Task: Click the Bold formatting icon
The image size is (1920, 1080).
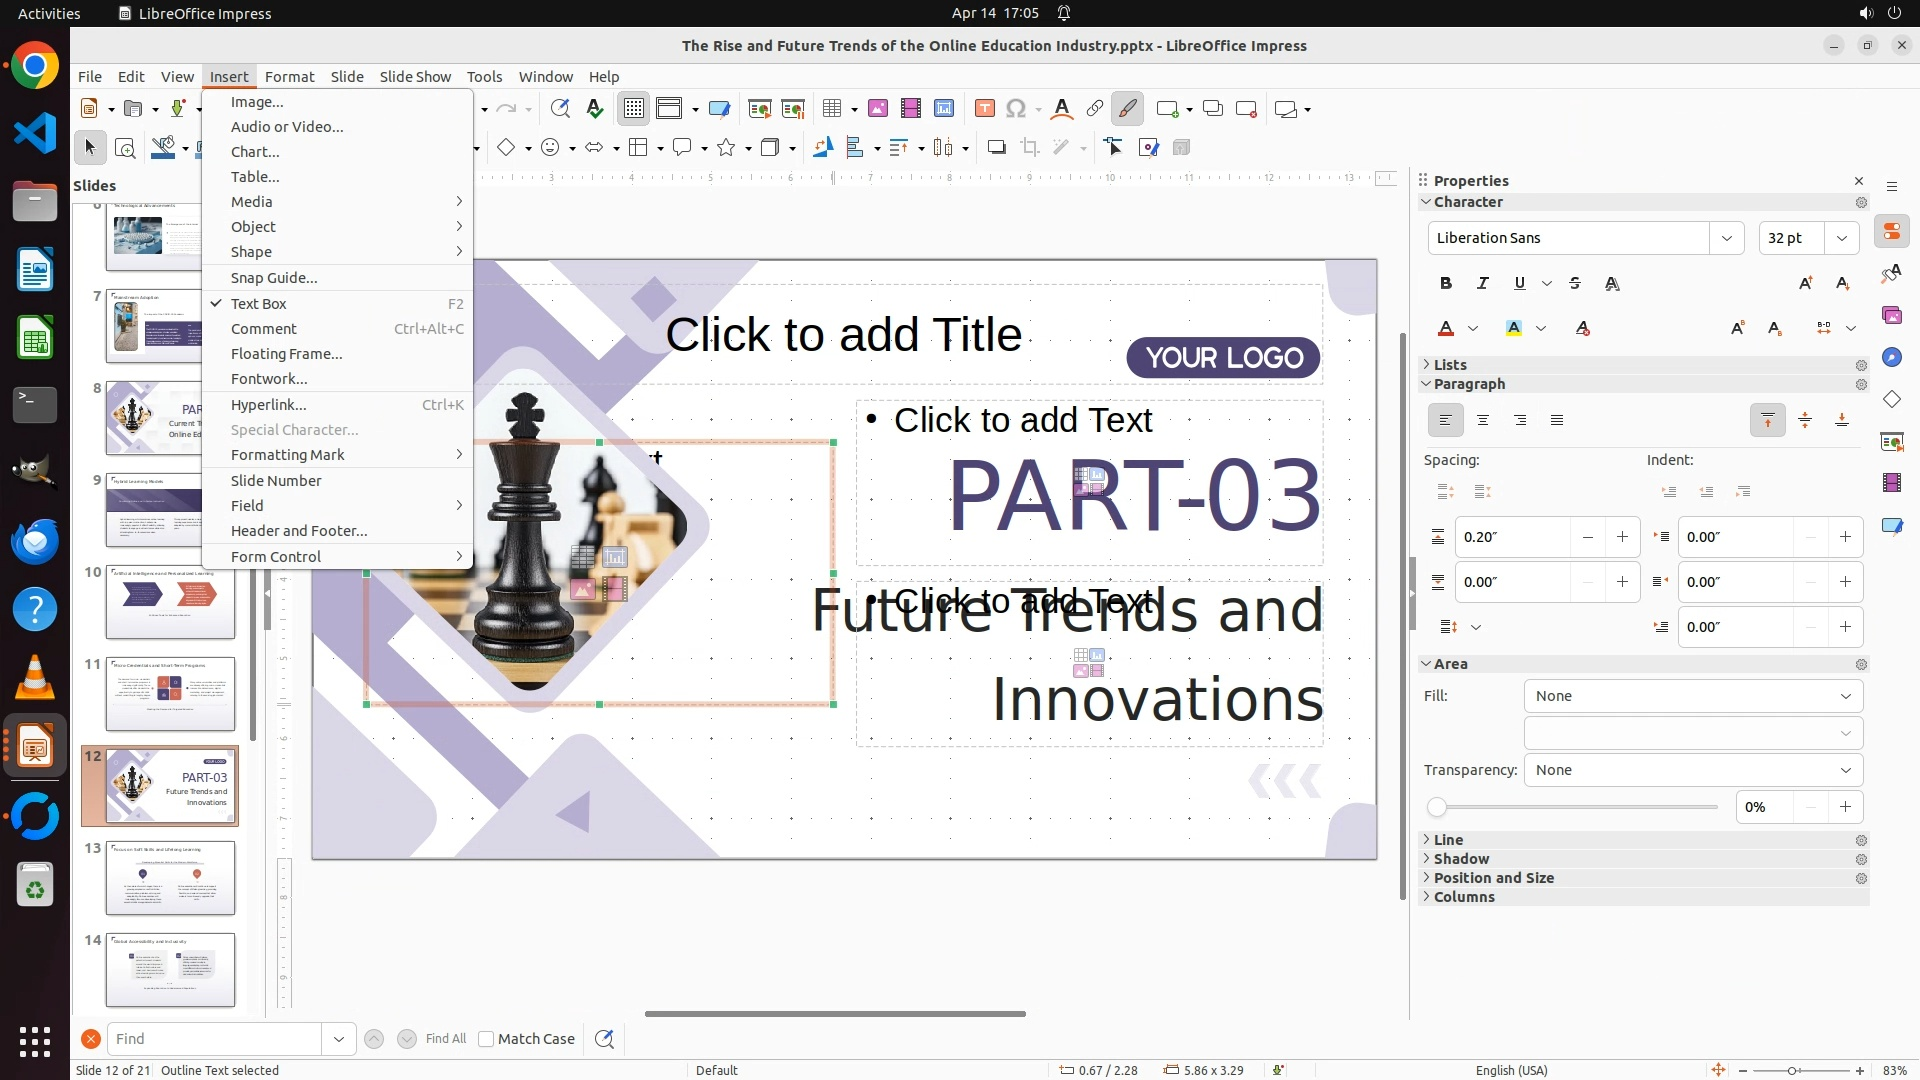Action: pyautogui.click(x=1445, y=284)
